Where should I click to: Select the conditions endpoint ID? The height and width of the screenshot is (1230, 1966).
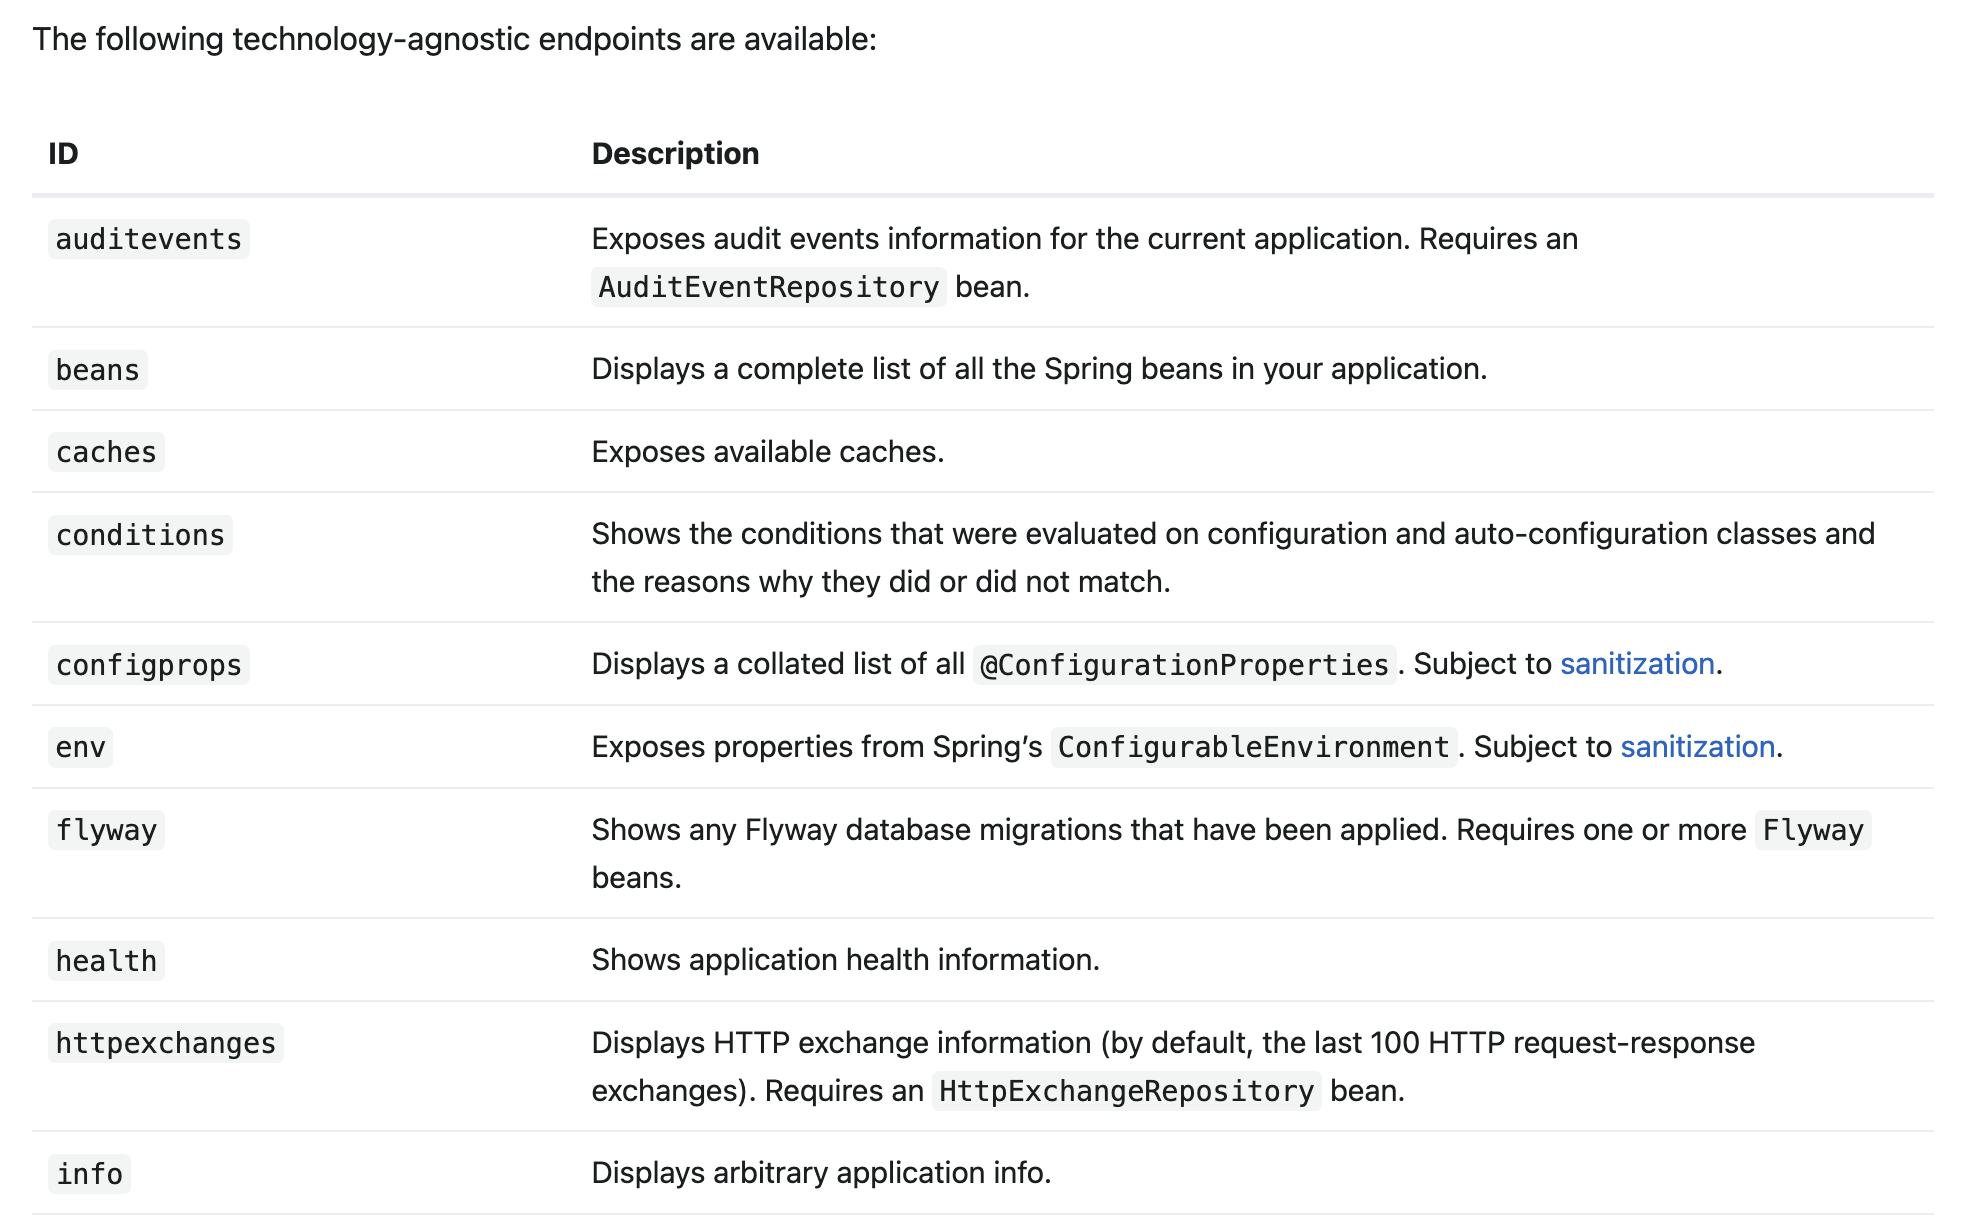140,535
